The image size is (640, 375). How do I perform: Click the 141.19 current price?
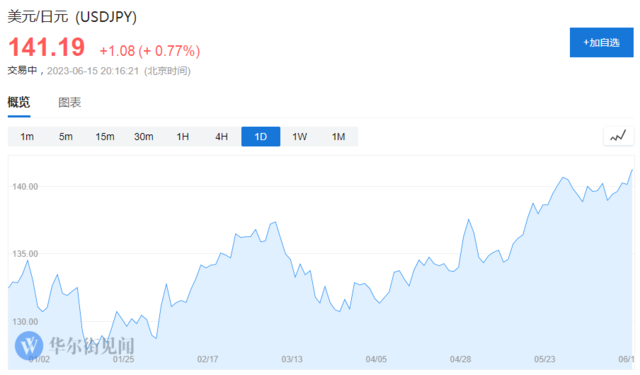coord(47,47)
